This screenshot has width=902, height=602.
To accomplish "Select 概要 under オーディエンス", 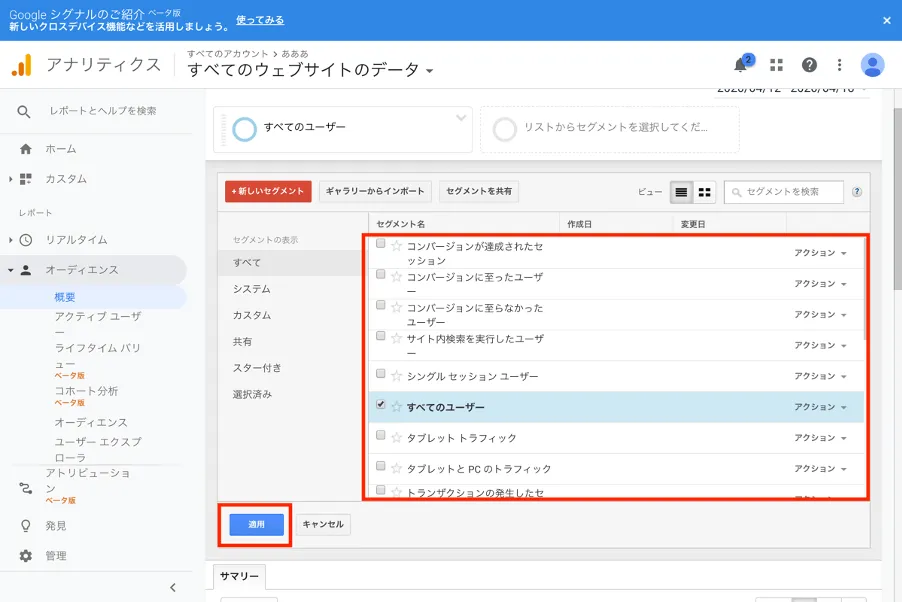I will (65, 297).
